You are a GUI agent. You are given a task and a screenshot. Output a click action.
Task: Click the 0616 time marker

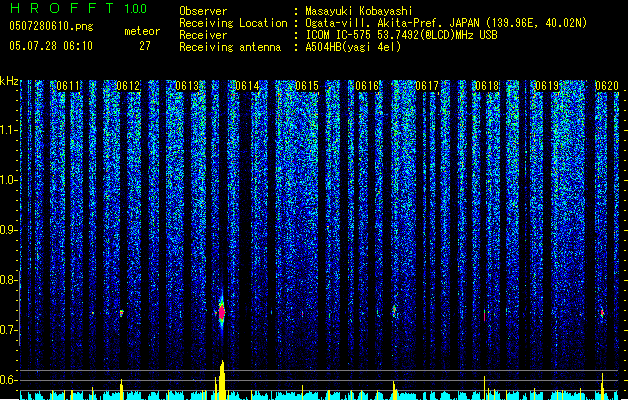point(367,86)
